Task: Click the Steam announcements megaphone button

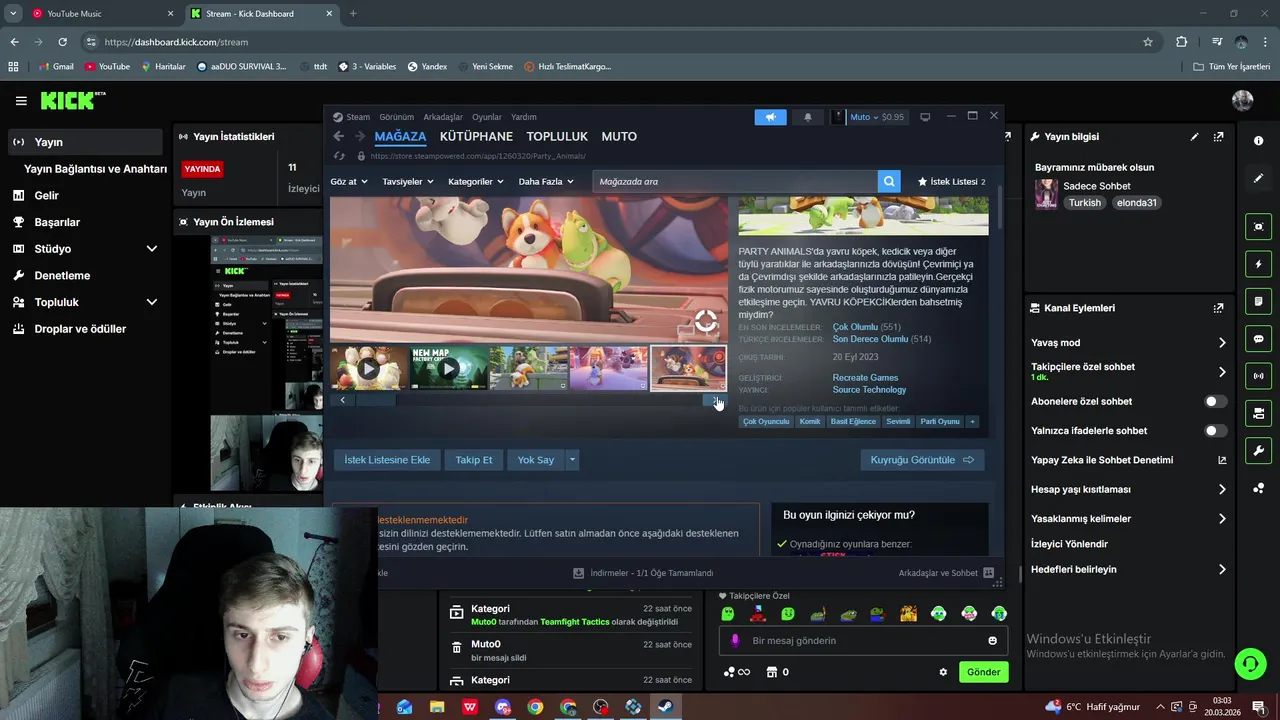Action: pos(770,117)
